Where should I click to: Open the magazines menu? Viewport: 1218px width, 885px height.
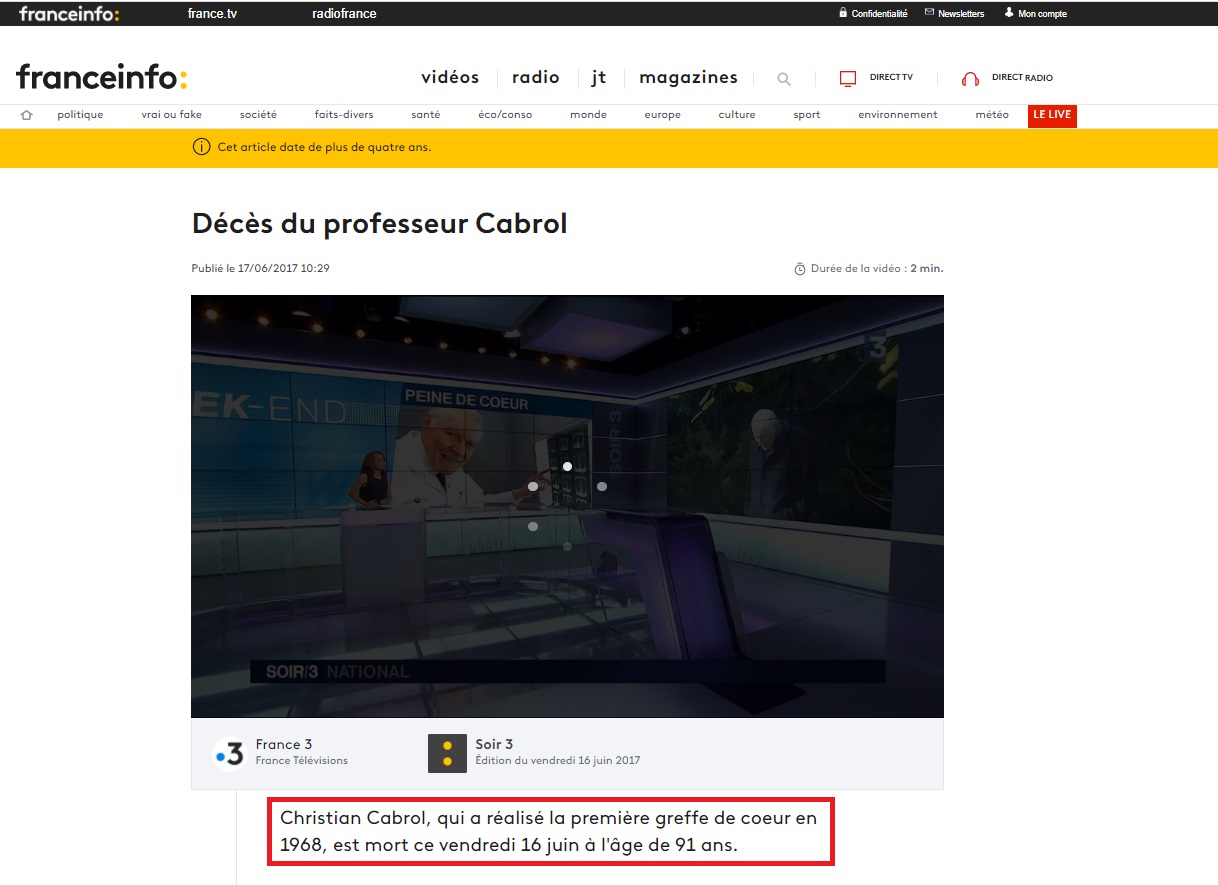[x=688, y=78]
